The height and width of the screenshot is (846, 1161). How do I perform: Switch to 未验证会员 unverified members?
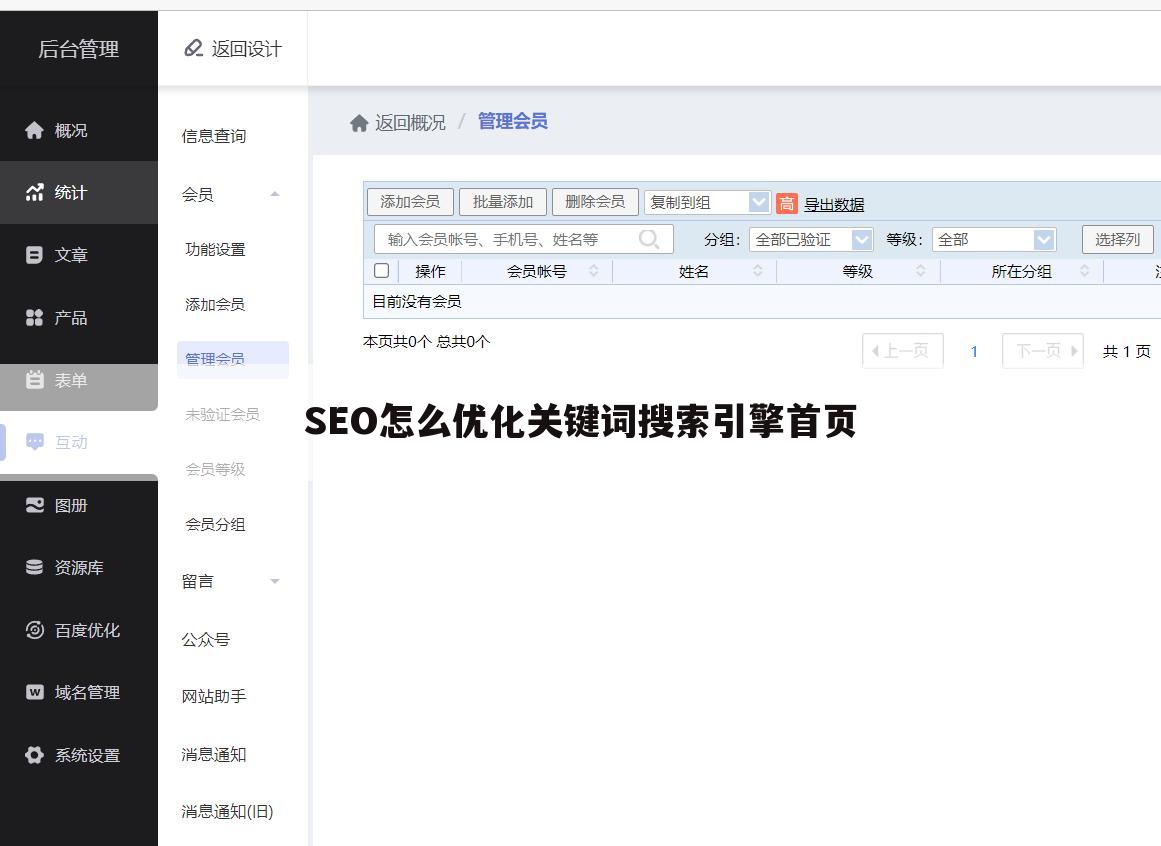[x=222, y=414]
